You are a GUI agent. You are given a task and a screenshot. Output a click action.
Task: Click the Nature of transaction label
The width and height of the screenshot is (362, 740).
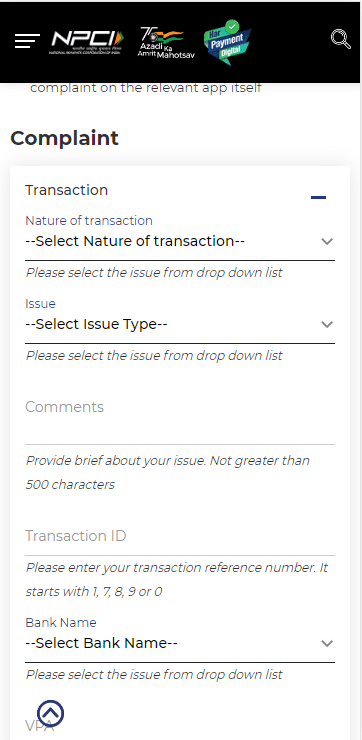tap(89, 220)
